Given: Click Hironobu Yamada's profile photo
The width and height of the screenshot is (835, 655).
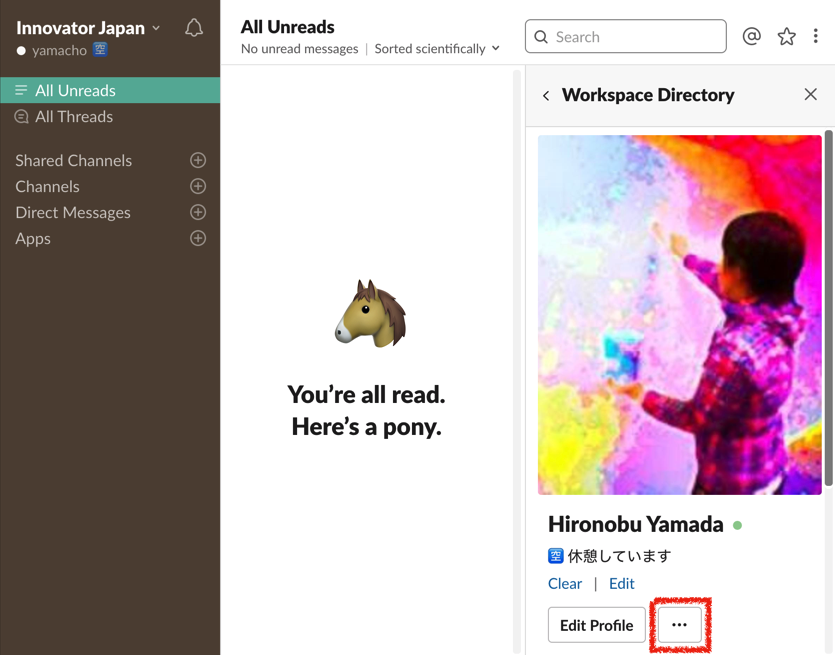Looking at the screenshot, I should [680, 315].
